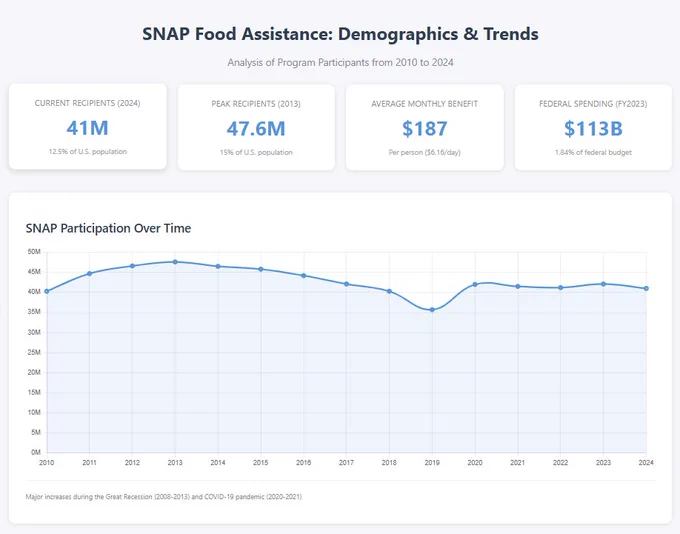Click the 2017 x-axis label
Viewport: 680px width, 534px height.
[x=346, y=463]
